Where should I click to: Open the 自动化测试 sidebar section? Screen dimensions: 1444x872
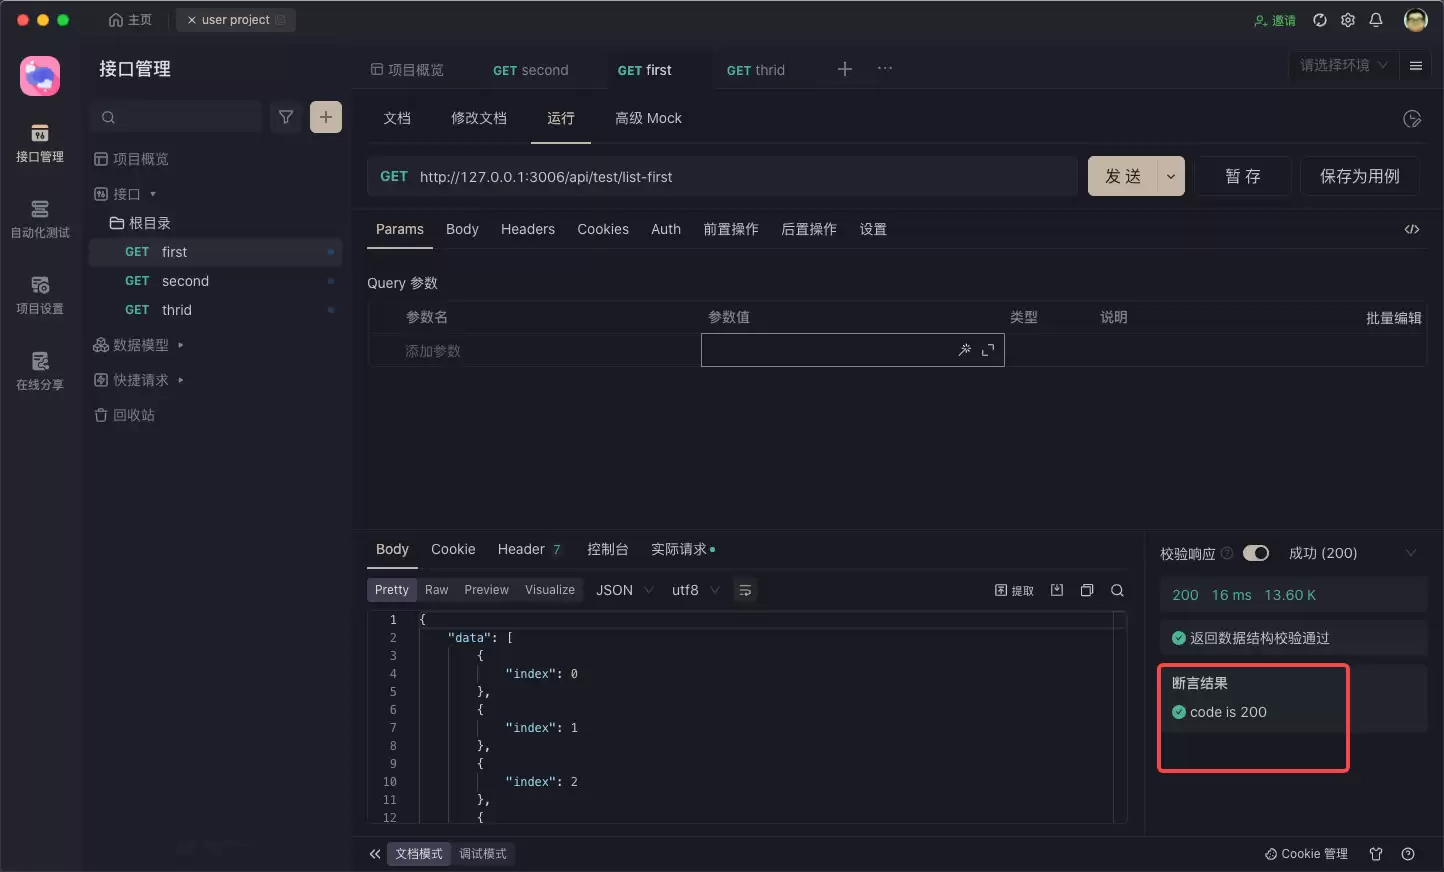(40, 220)
